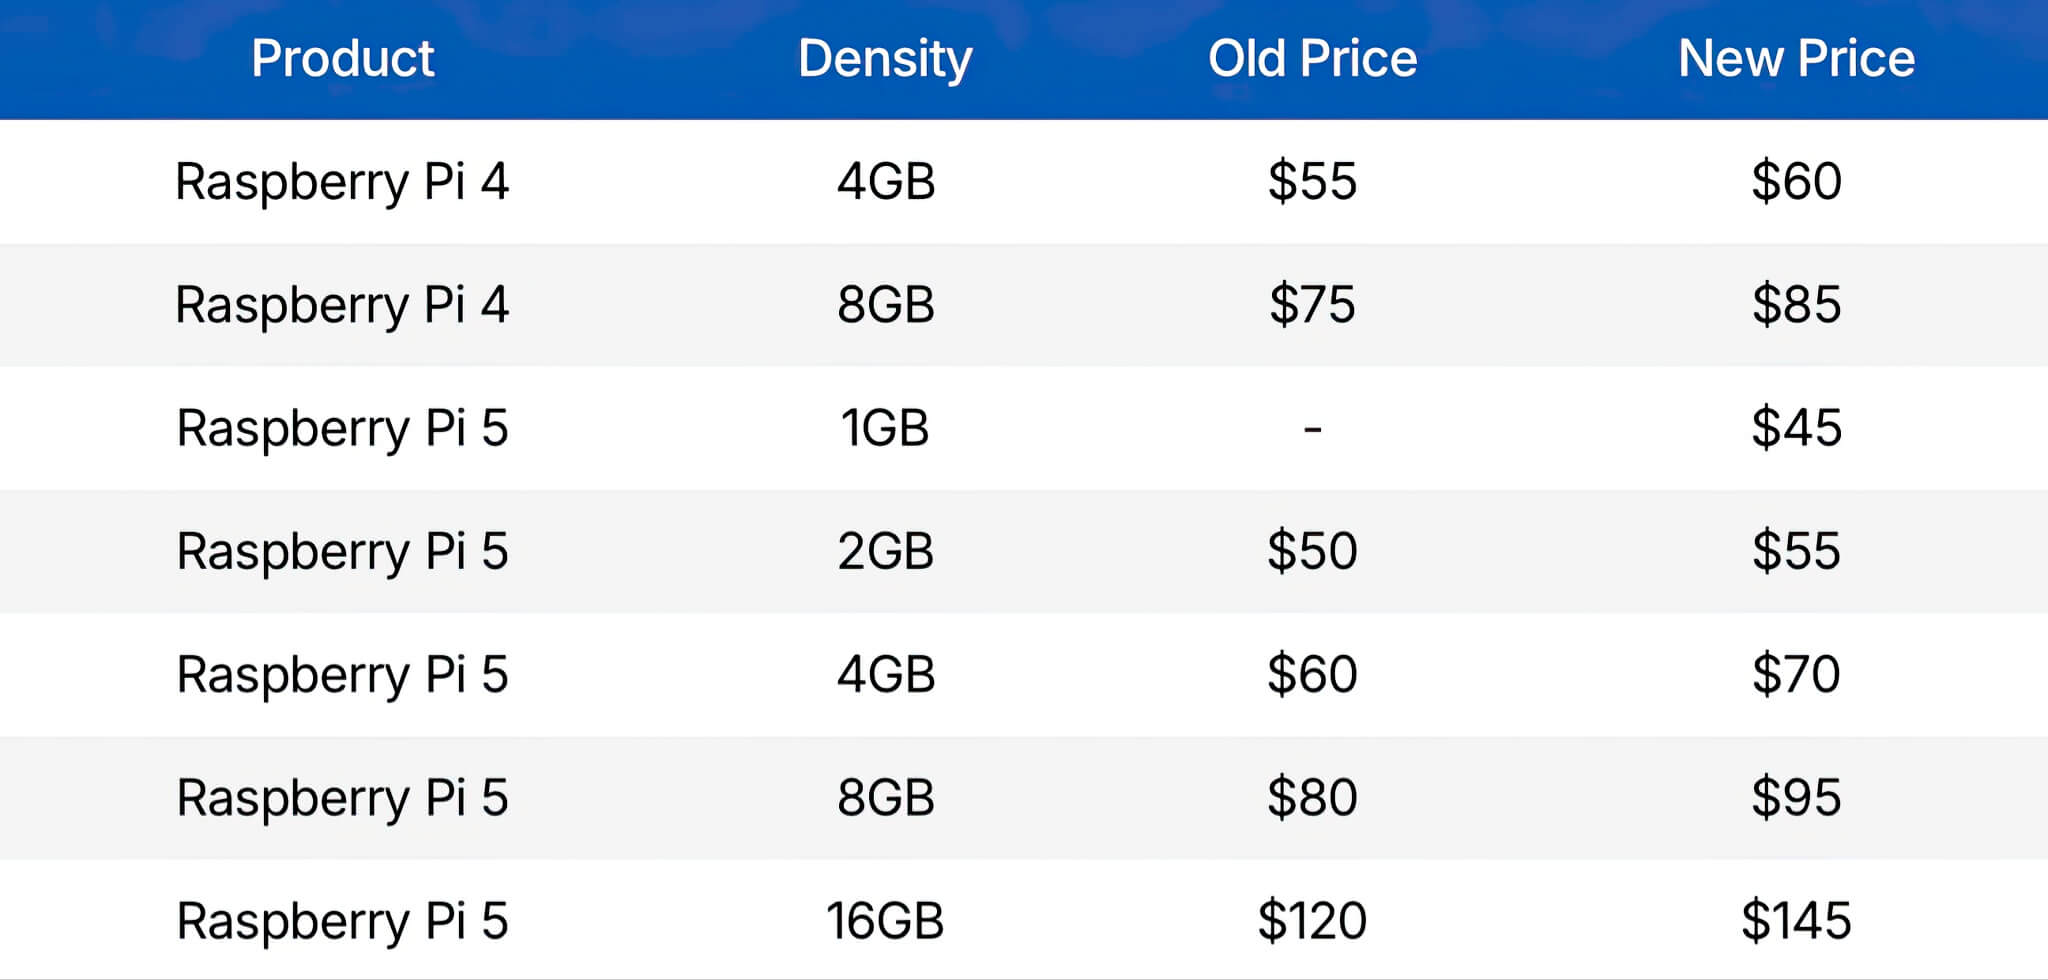Click the 16GB density cell

[x=885, y=921]
